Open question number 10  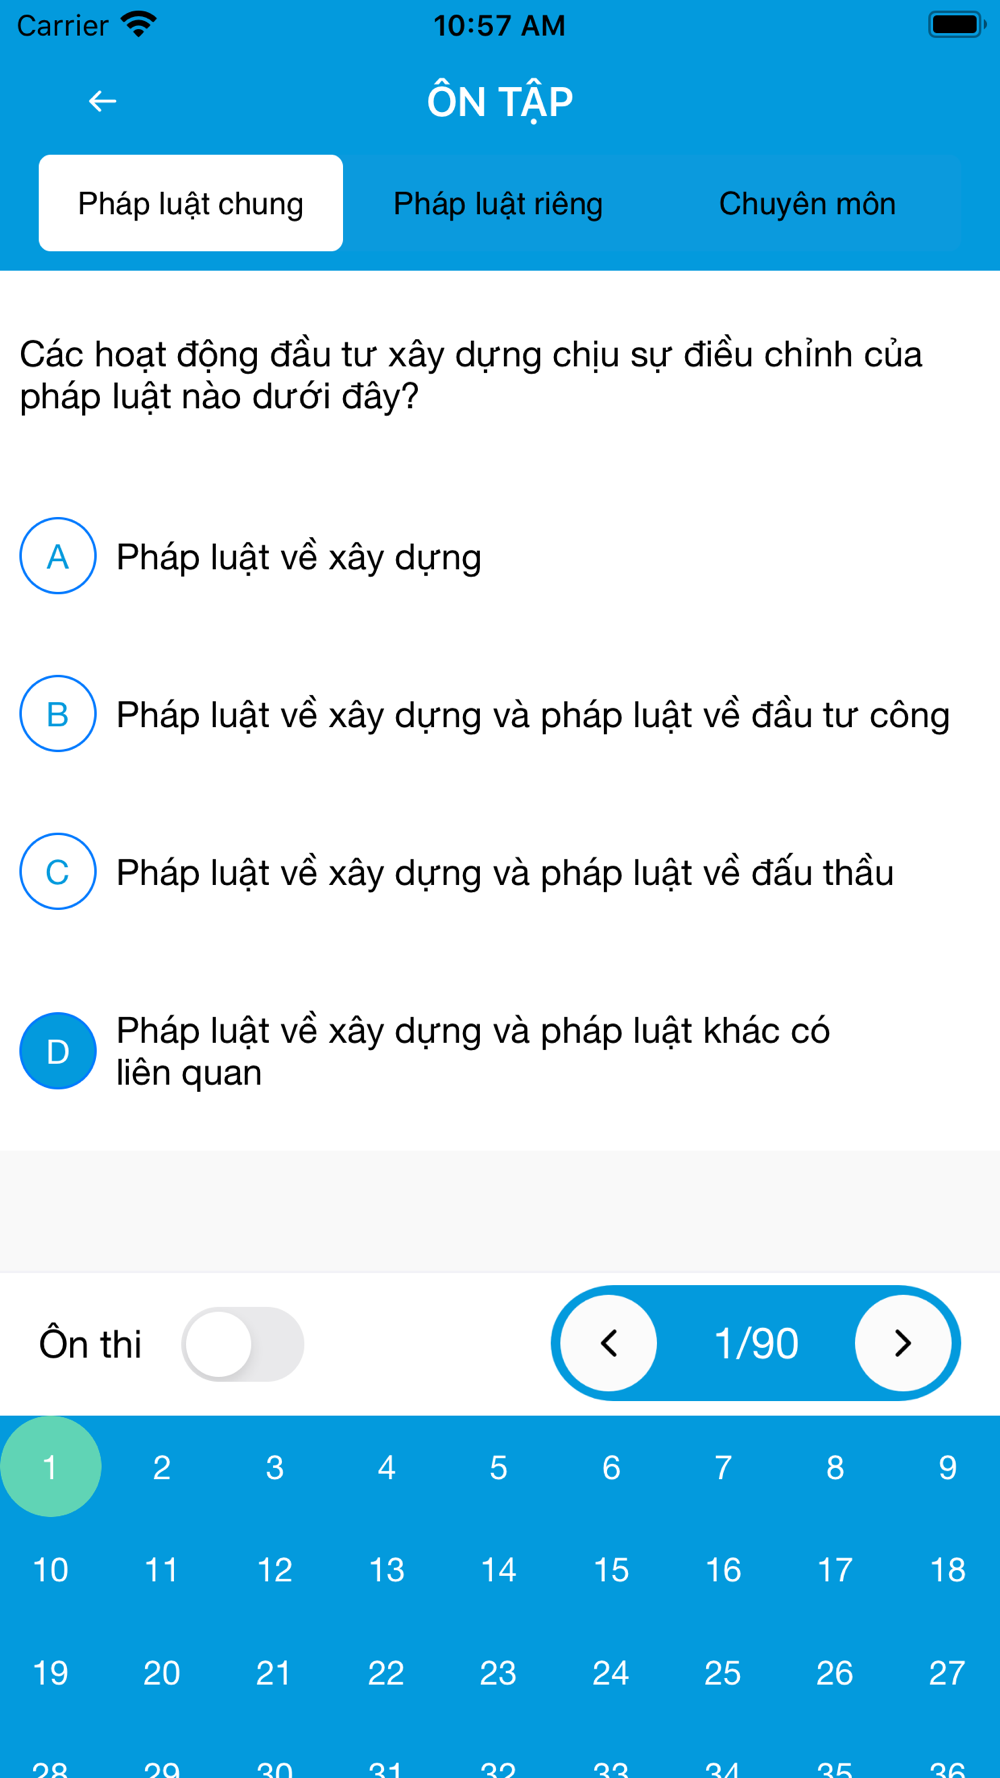pos(50,1570)
